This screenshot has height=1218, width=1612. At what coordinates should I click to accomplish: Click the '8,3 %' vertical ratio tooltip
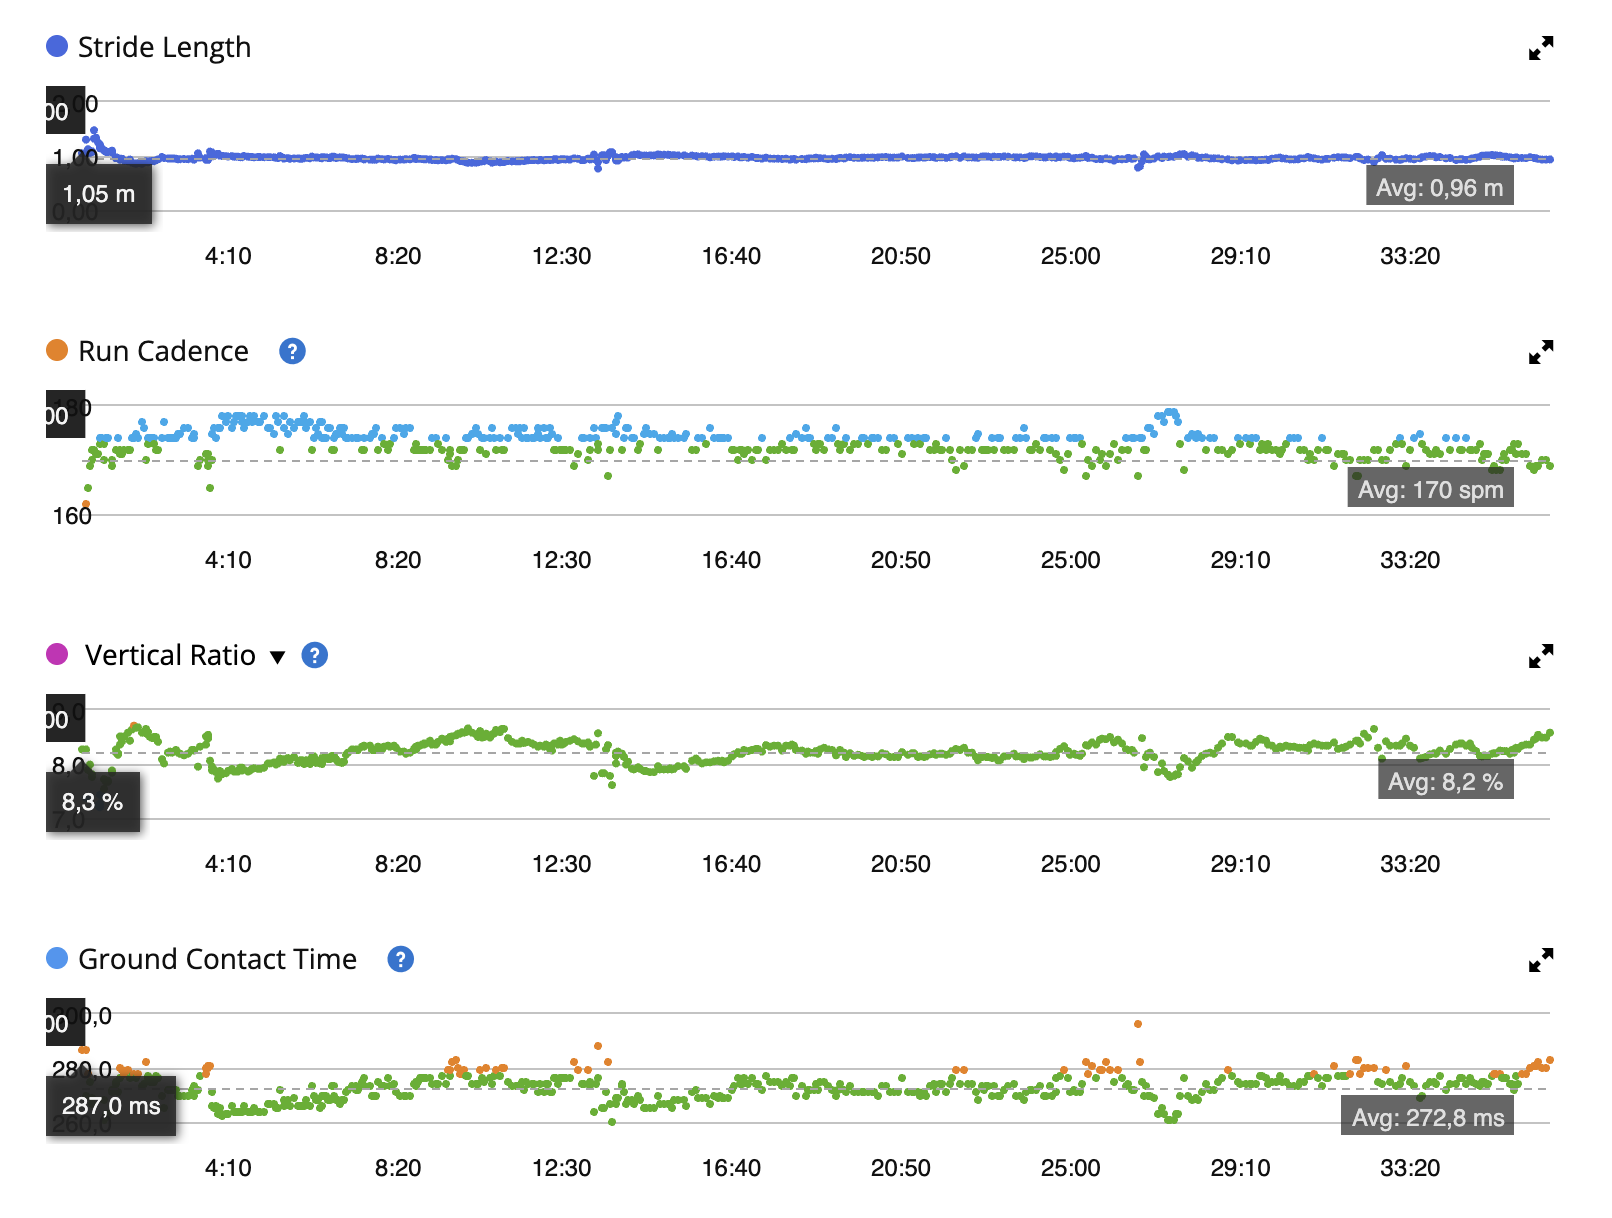[93, 802]
